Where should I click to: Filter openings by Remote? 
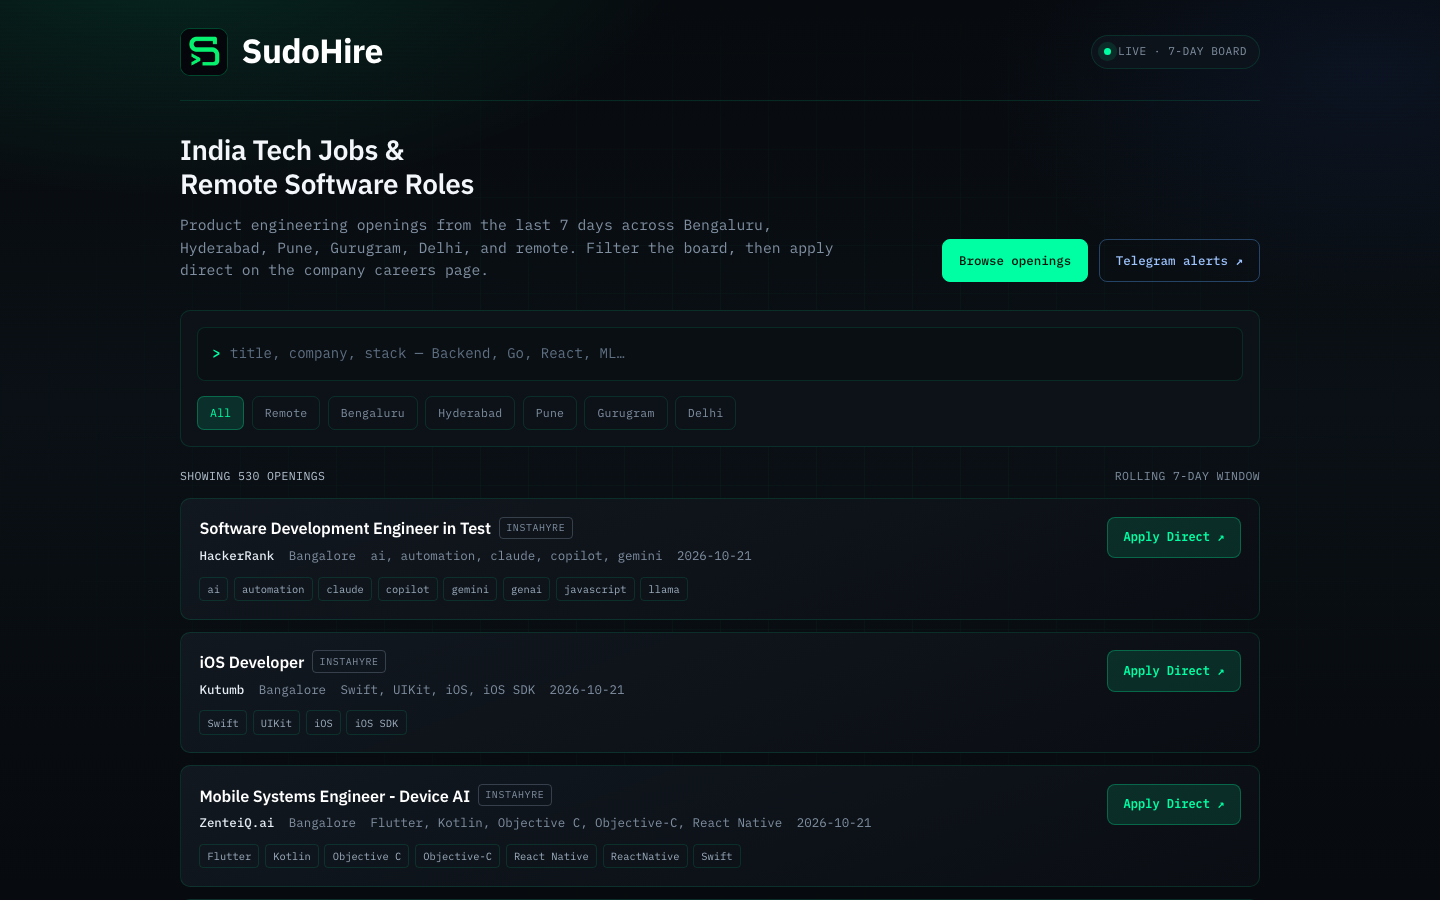pos(286,413)
